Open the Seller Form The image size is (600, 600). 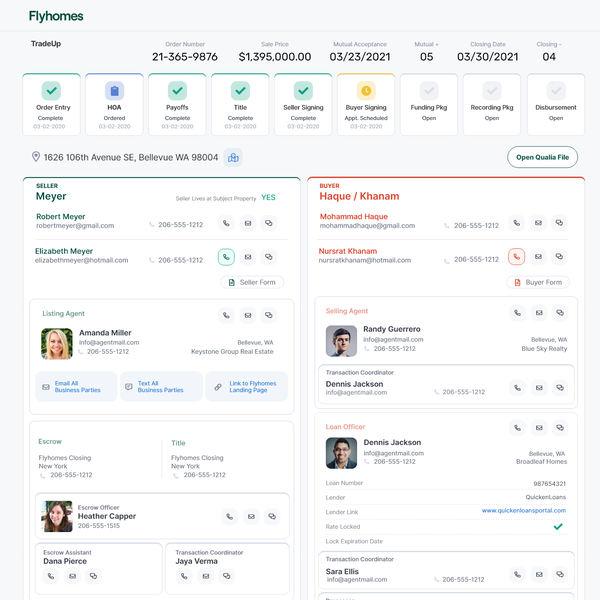[x=253, y=282]
